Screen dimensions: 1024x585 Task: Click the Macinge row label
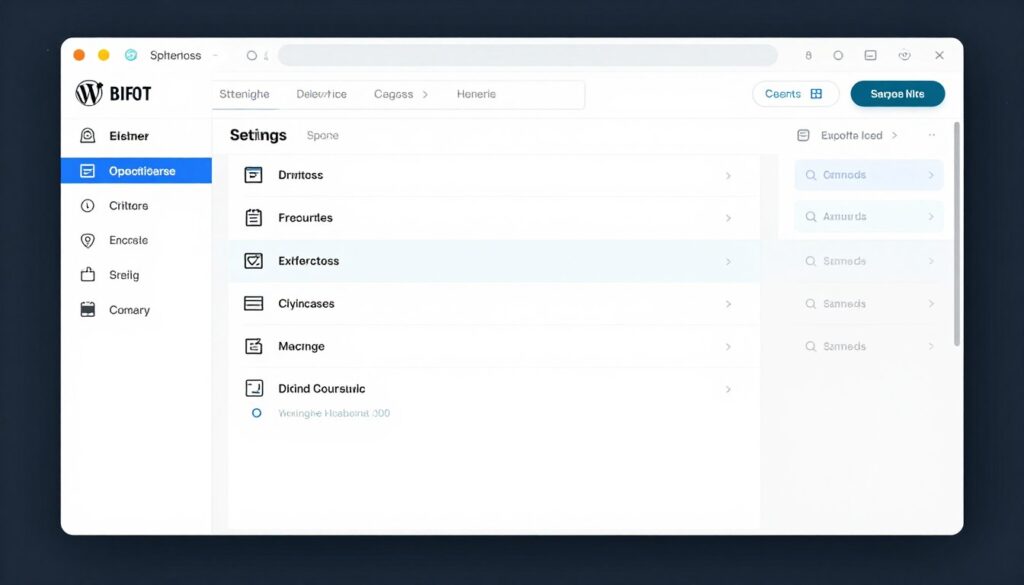[301, 346]
